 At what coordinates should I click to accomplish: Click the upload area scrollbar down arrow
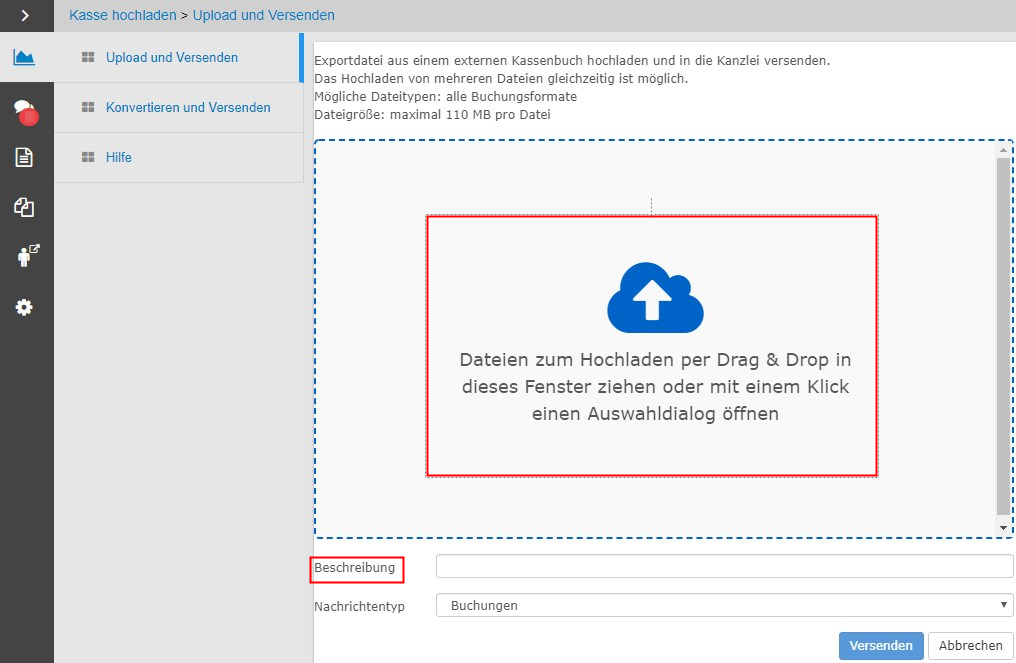(1004, 528)
